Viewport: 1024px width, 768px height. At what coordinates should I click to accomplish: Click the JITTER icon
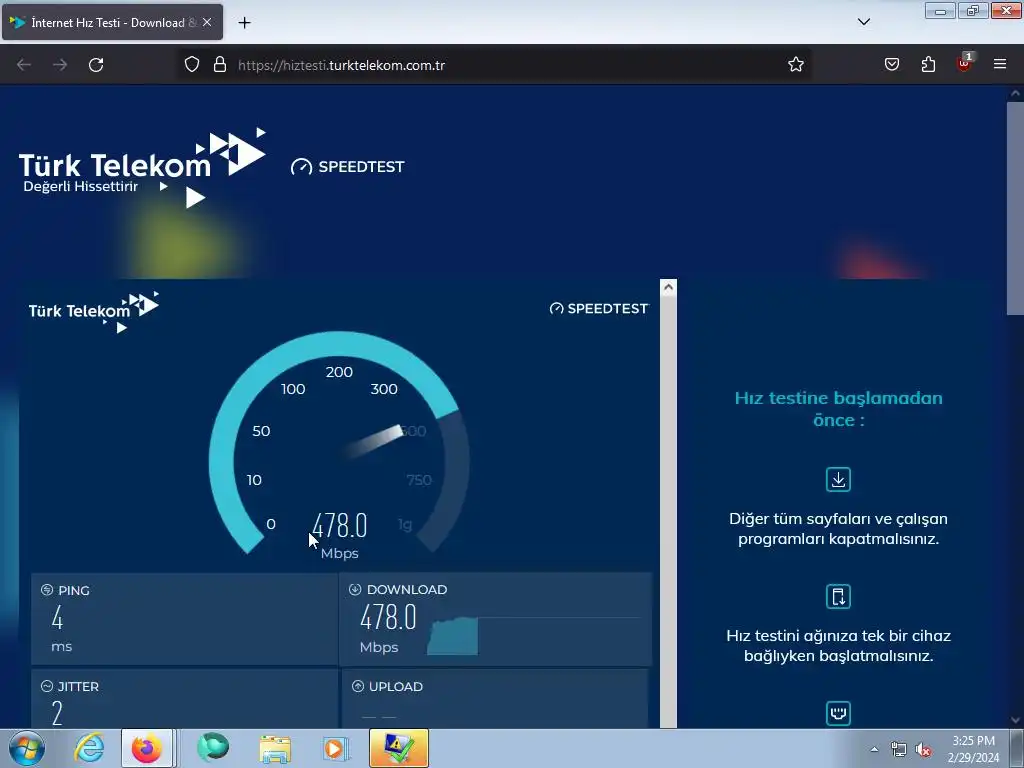(47, 686)
